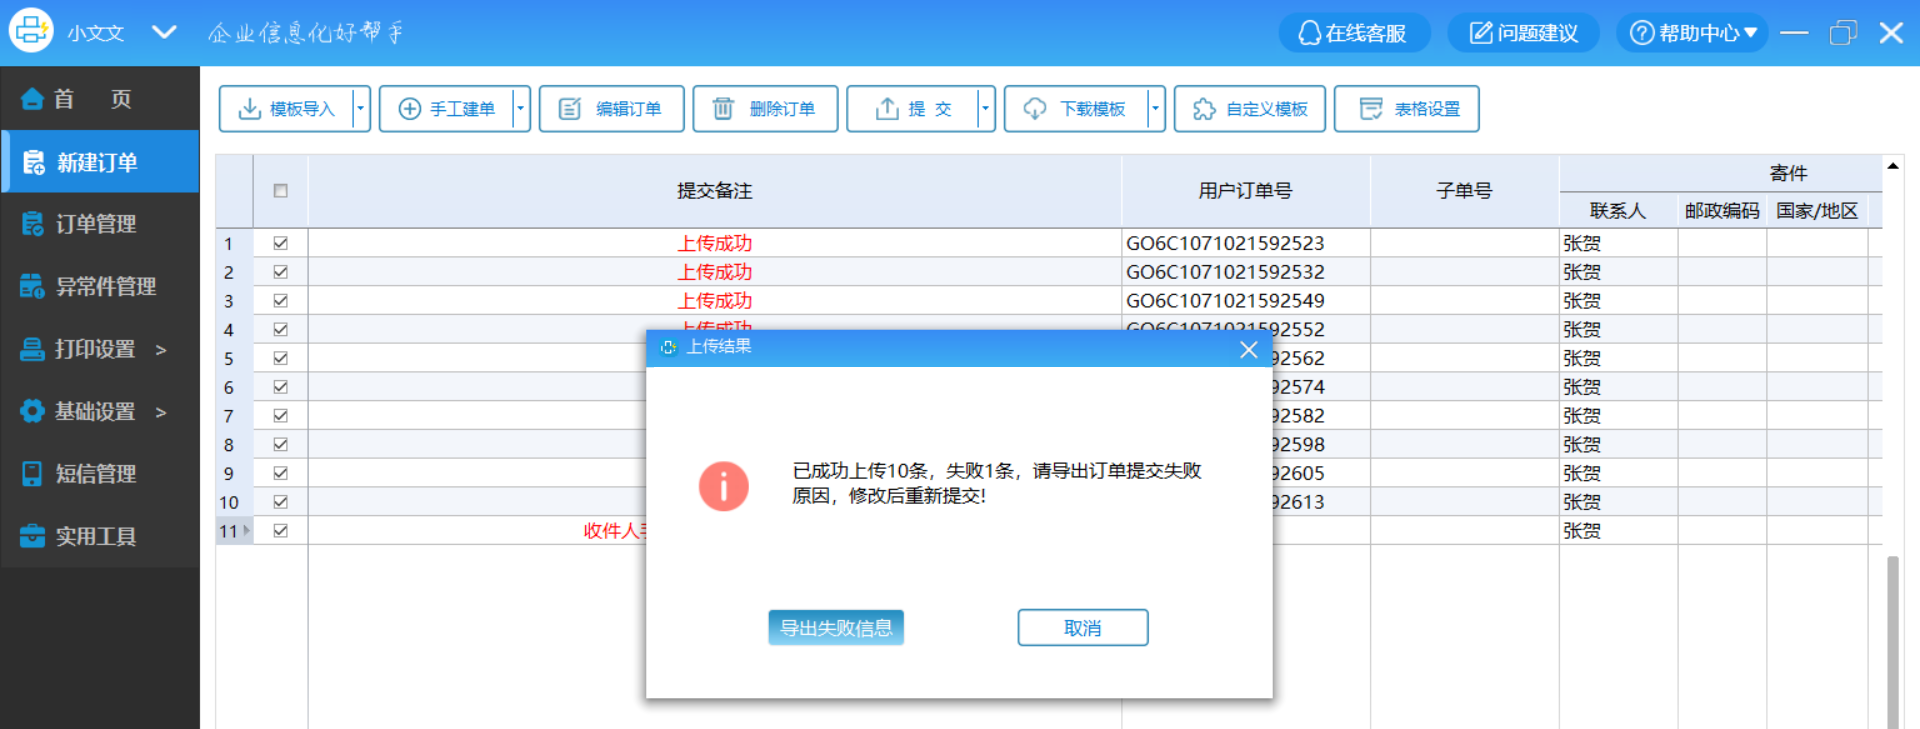Click the 删除订单 delete order button
This screenshot has height=729, width=1920.
point(765,109)
